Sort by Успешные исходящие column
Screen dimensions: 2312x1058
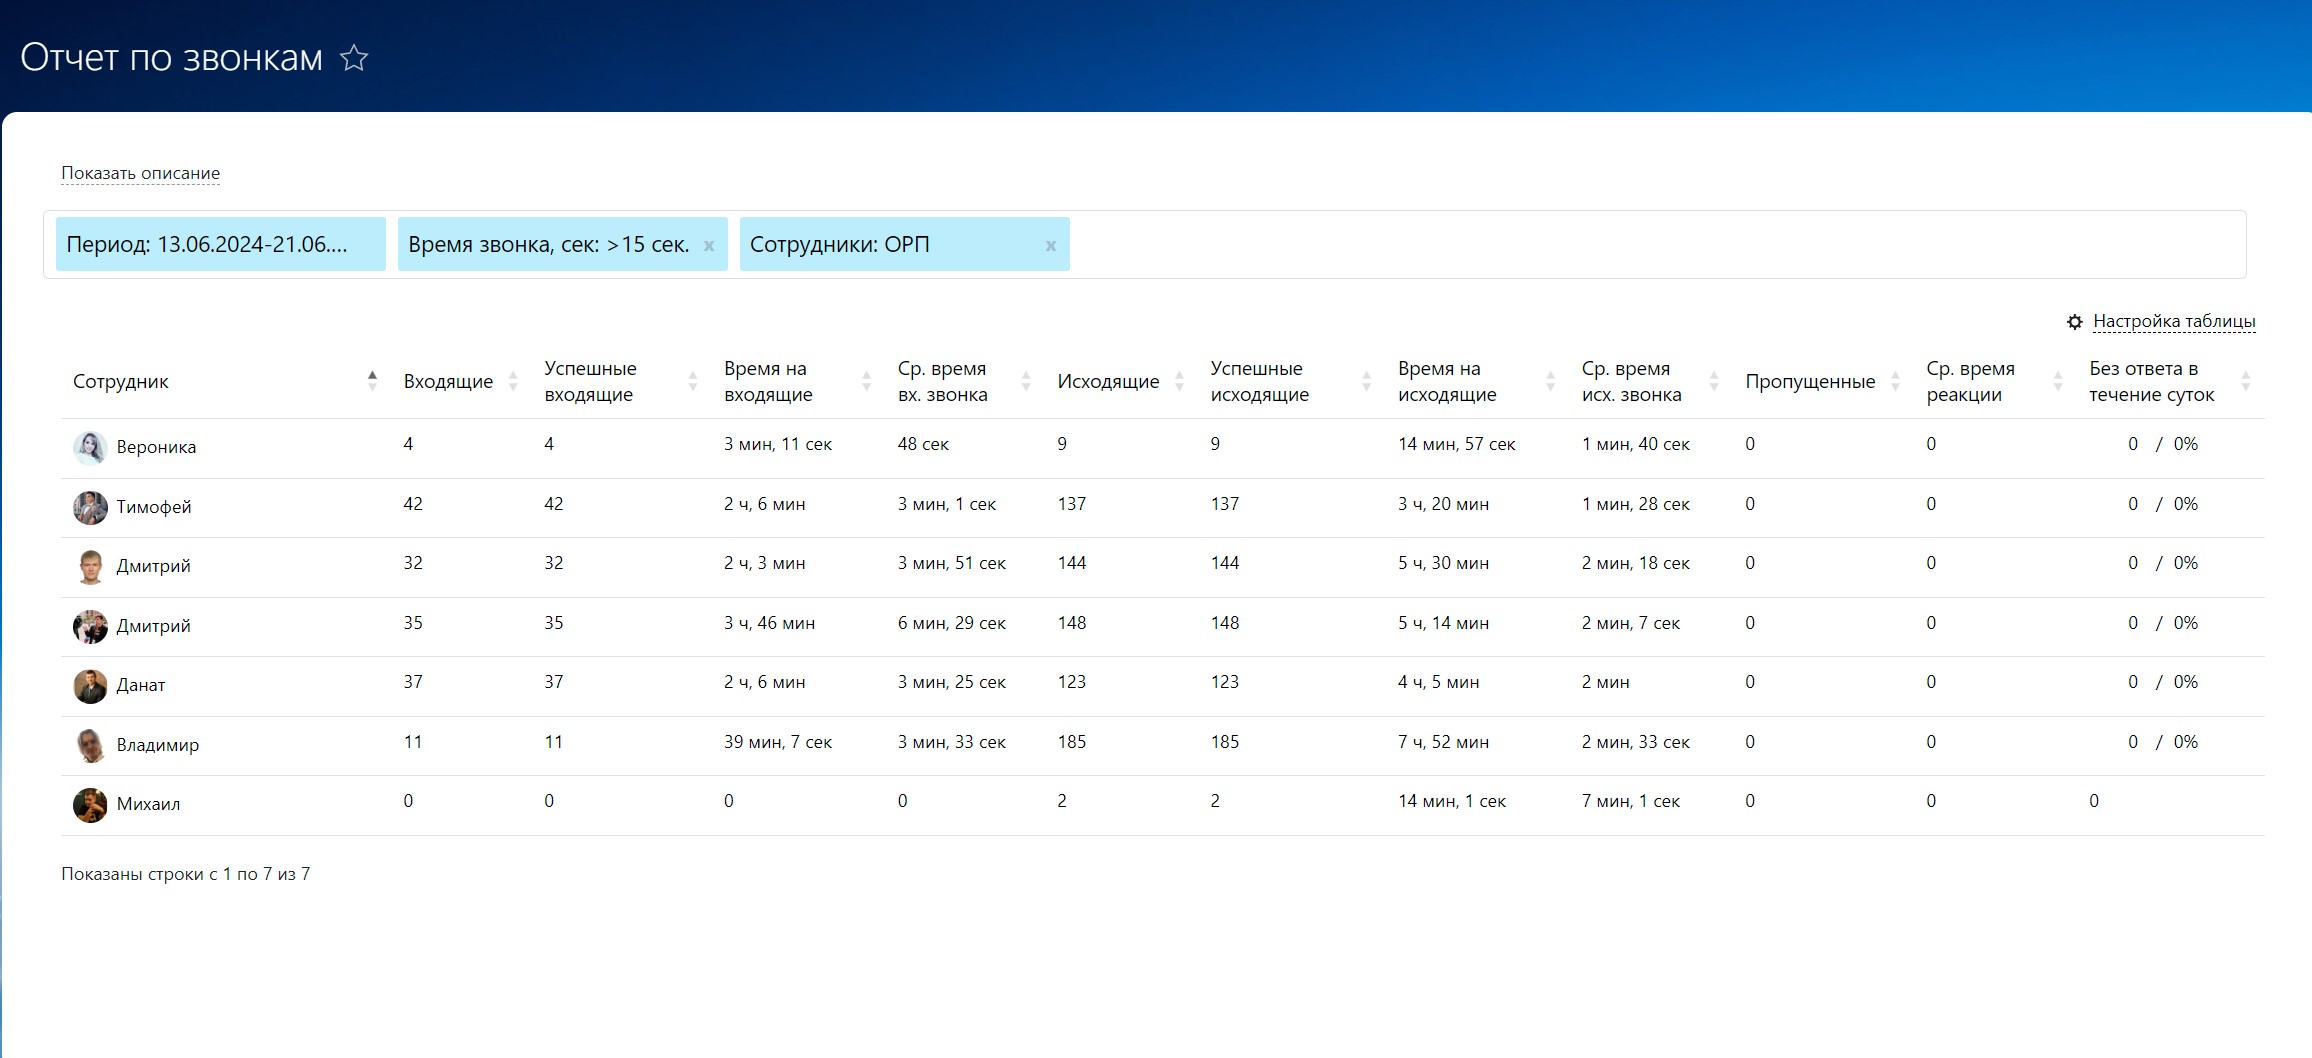click(1366, 381)
